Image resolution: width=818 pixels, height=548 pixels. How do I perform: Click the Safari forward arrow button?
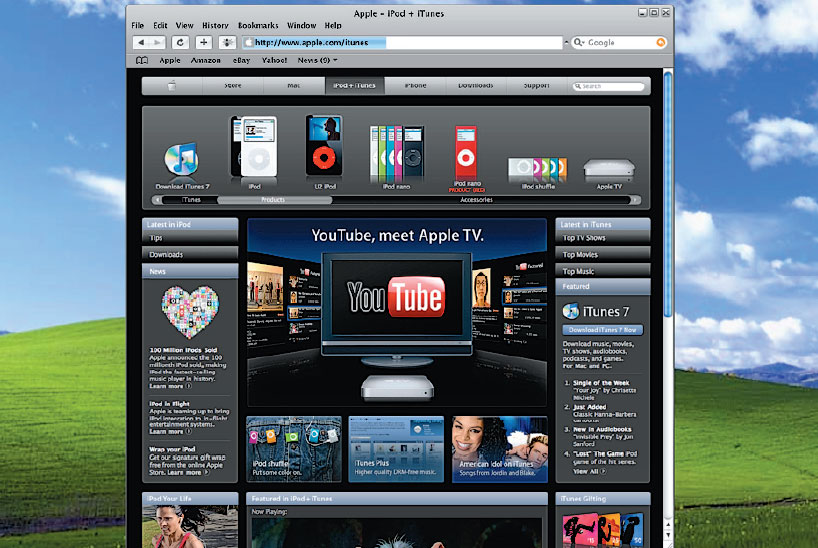158,42
